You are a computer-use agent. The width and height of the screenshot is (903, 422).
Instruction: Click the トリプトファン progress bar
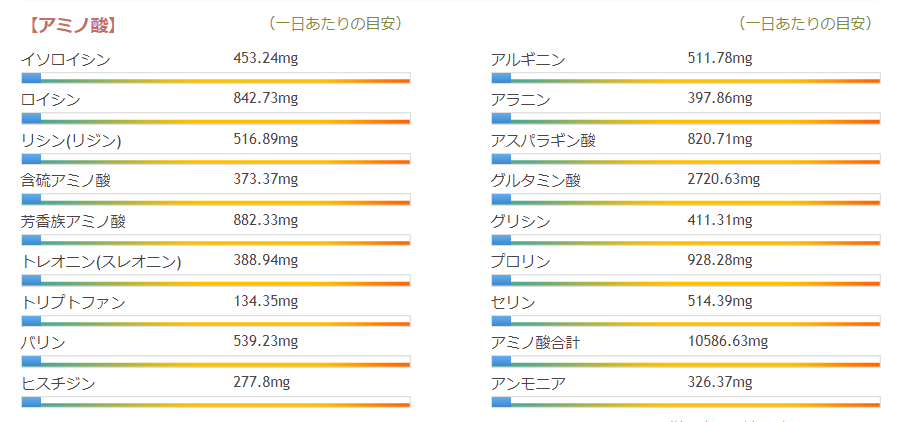pos(215,322)
